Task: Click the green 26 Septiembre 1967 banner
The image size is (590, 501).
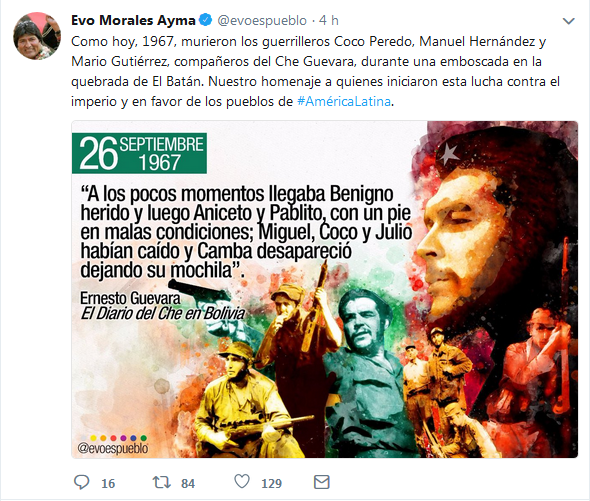Action: tap(139, 153)
